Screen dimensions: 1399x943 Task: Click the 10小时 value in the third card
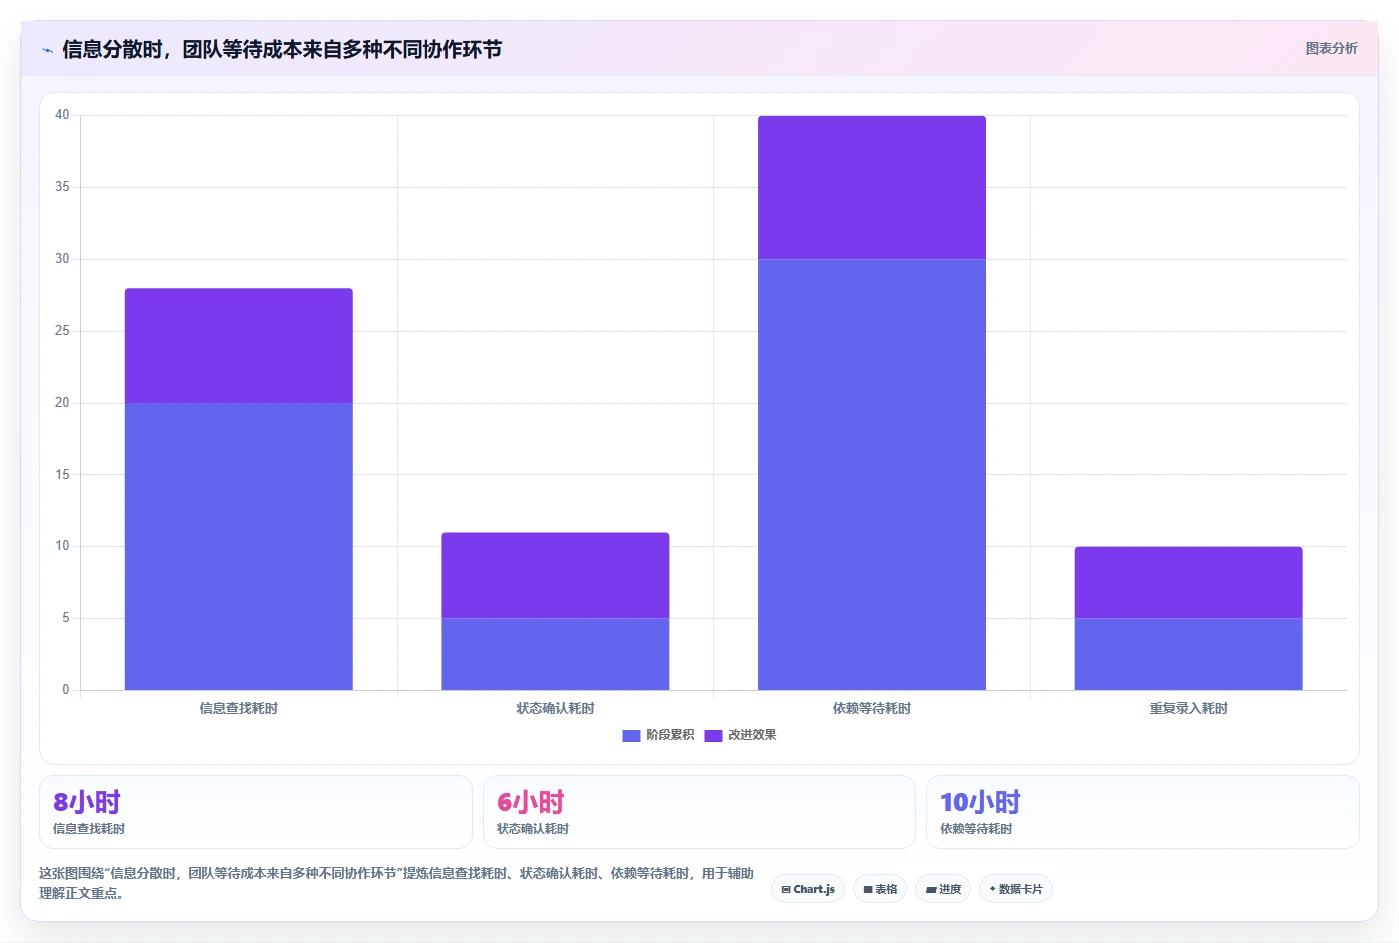[980, 802]
